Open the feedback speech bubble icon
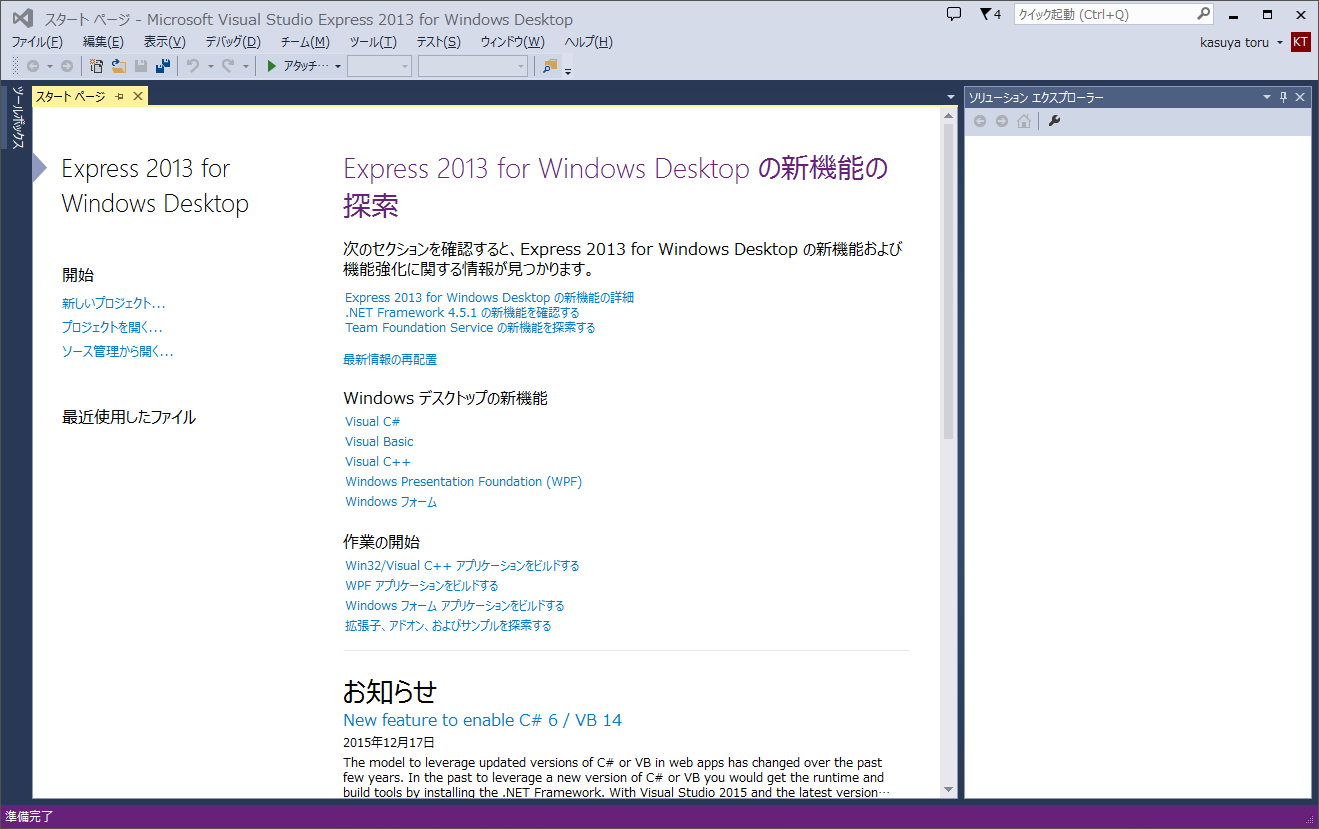Viewport: 1319px width, 829px height. tap(954, 14)
